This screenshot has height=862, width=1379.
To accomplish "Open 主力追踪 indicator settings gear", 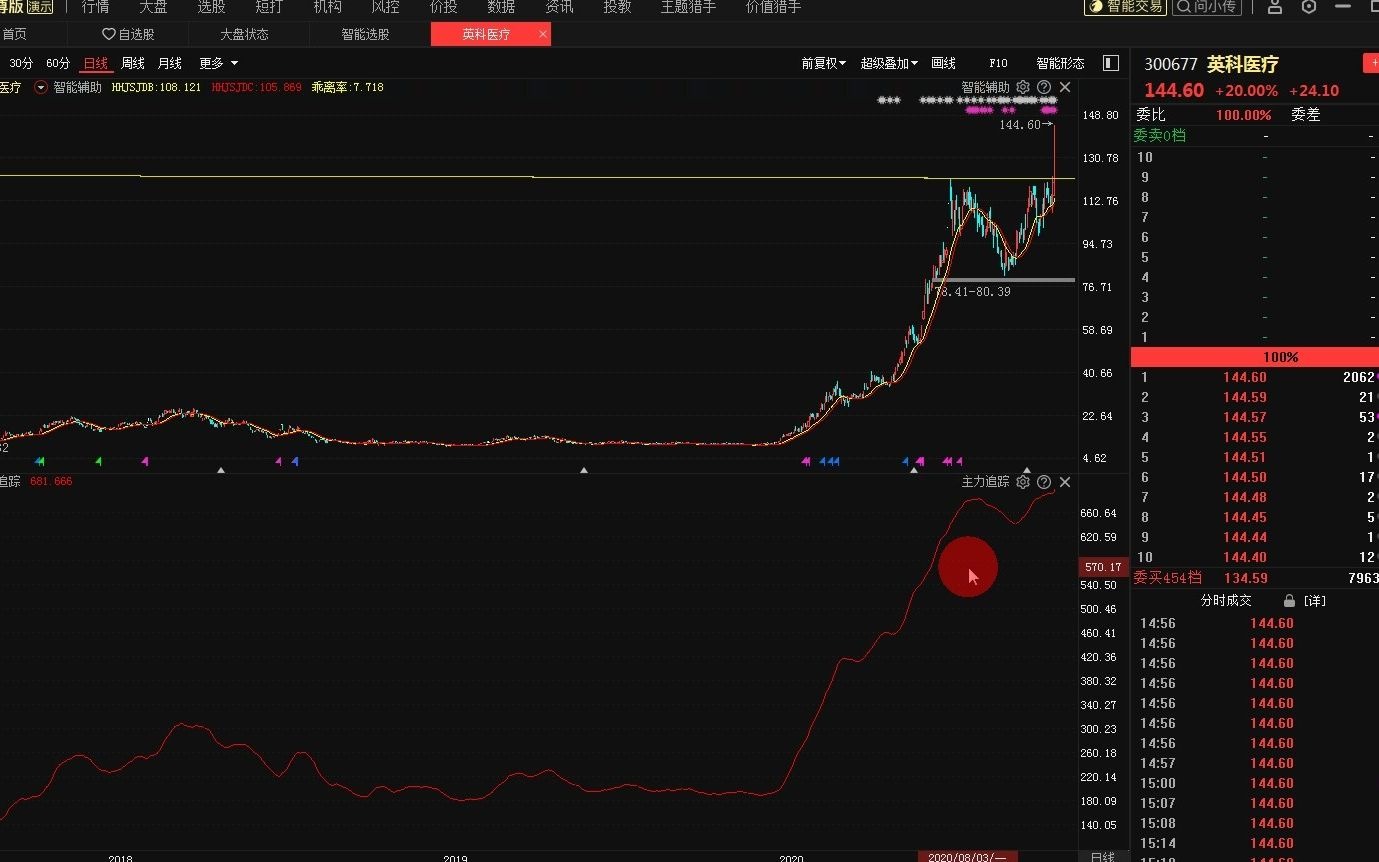I will point(1023,482).
